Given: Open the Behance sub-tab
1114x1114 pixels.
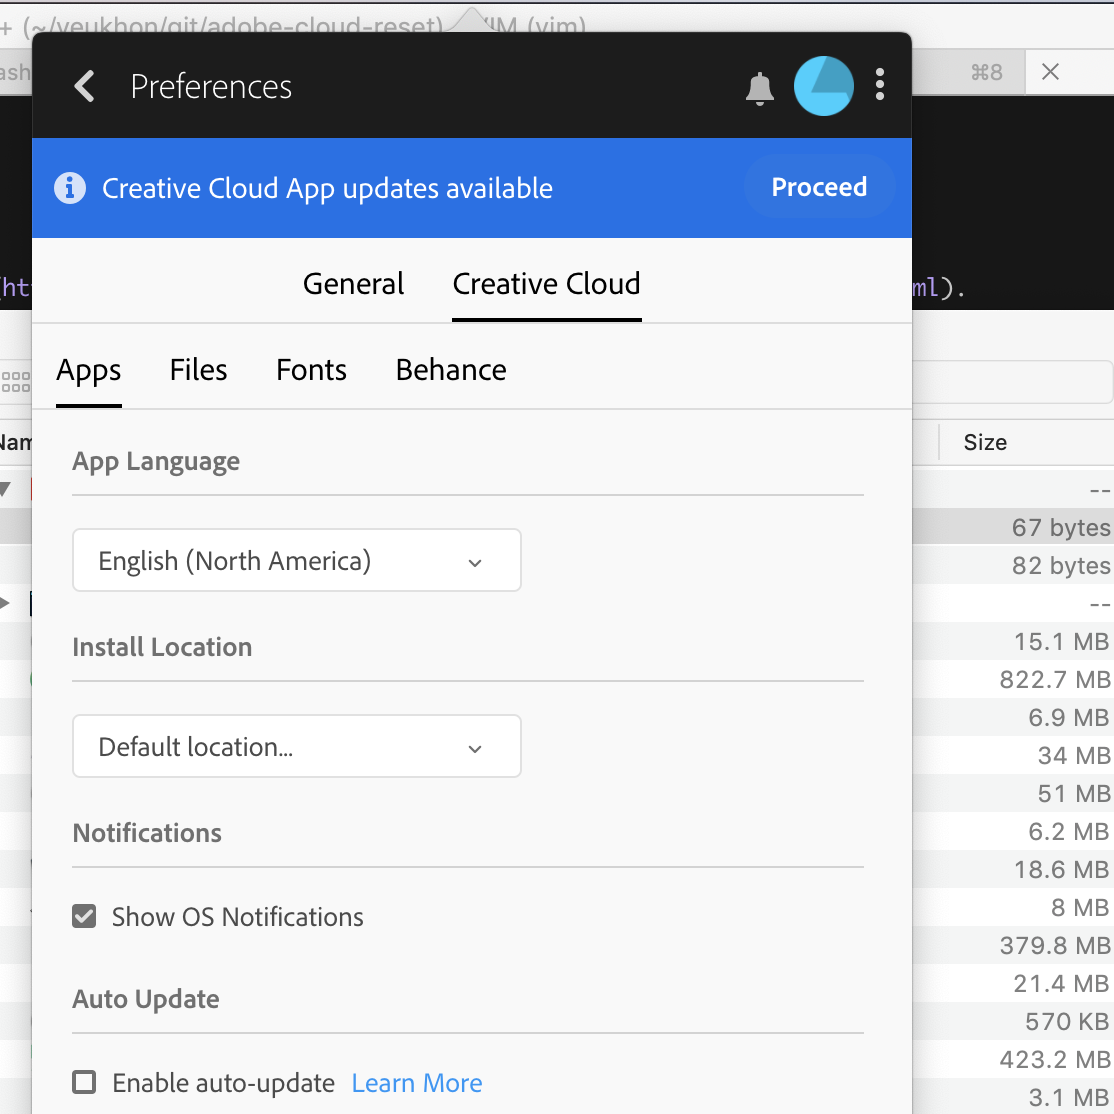Looking at the screenshot, I should (451, 370).
